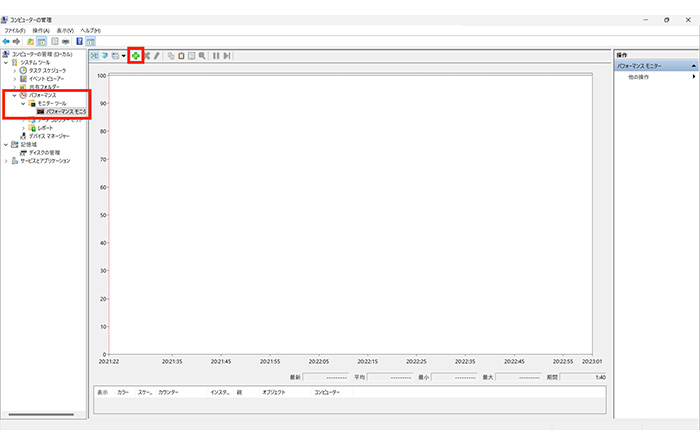
Task: Open the ファイル(F) menu
Action: 15,31
